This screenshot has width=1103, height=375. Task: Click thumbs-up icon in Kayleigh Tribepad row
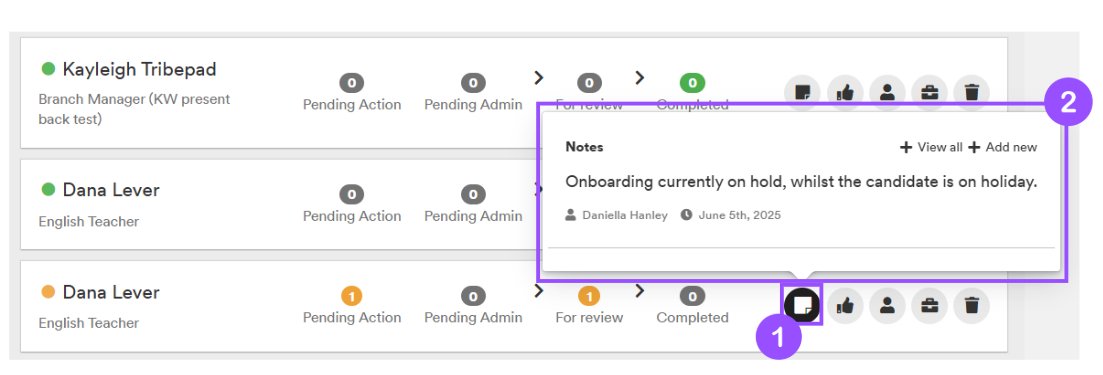coord(845,92)
